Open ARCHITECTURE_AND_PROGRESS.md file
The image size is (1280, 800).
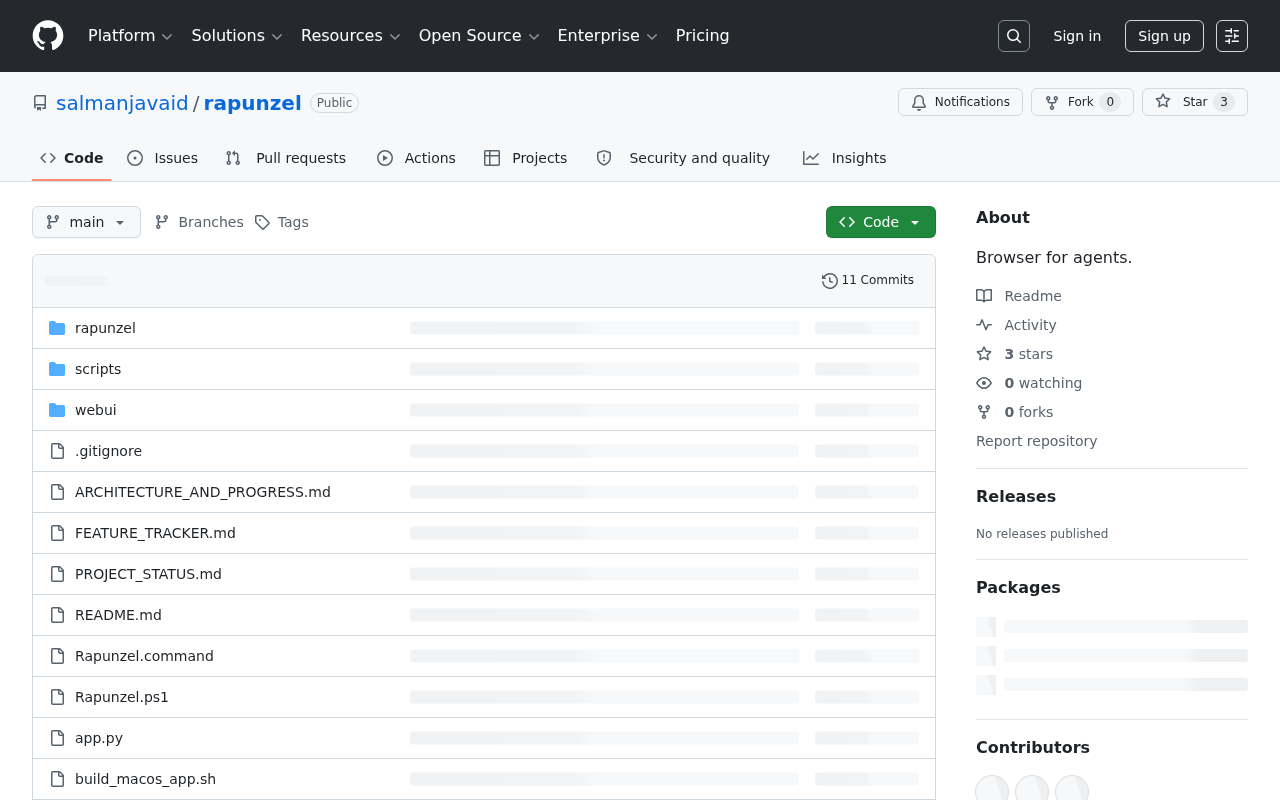(203, 492)
